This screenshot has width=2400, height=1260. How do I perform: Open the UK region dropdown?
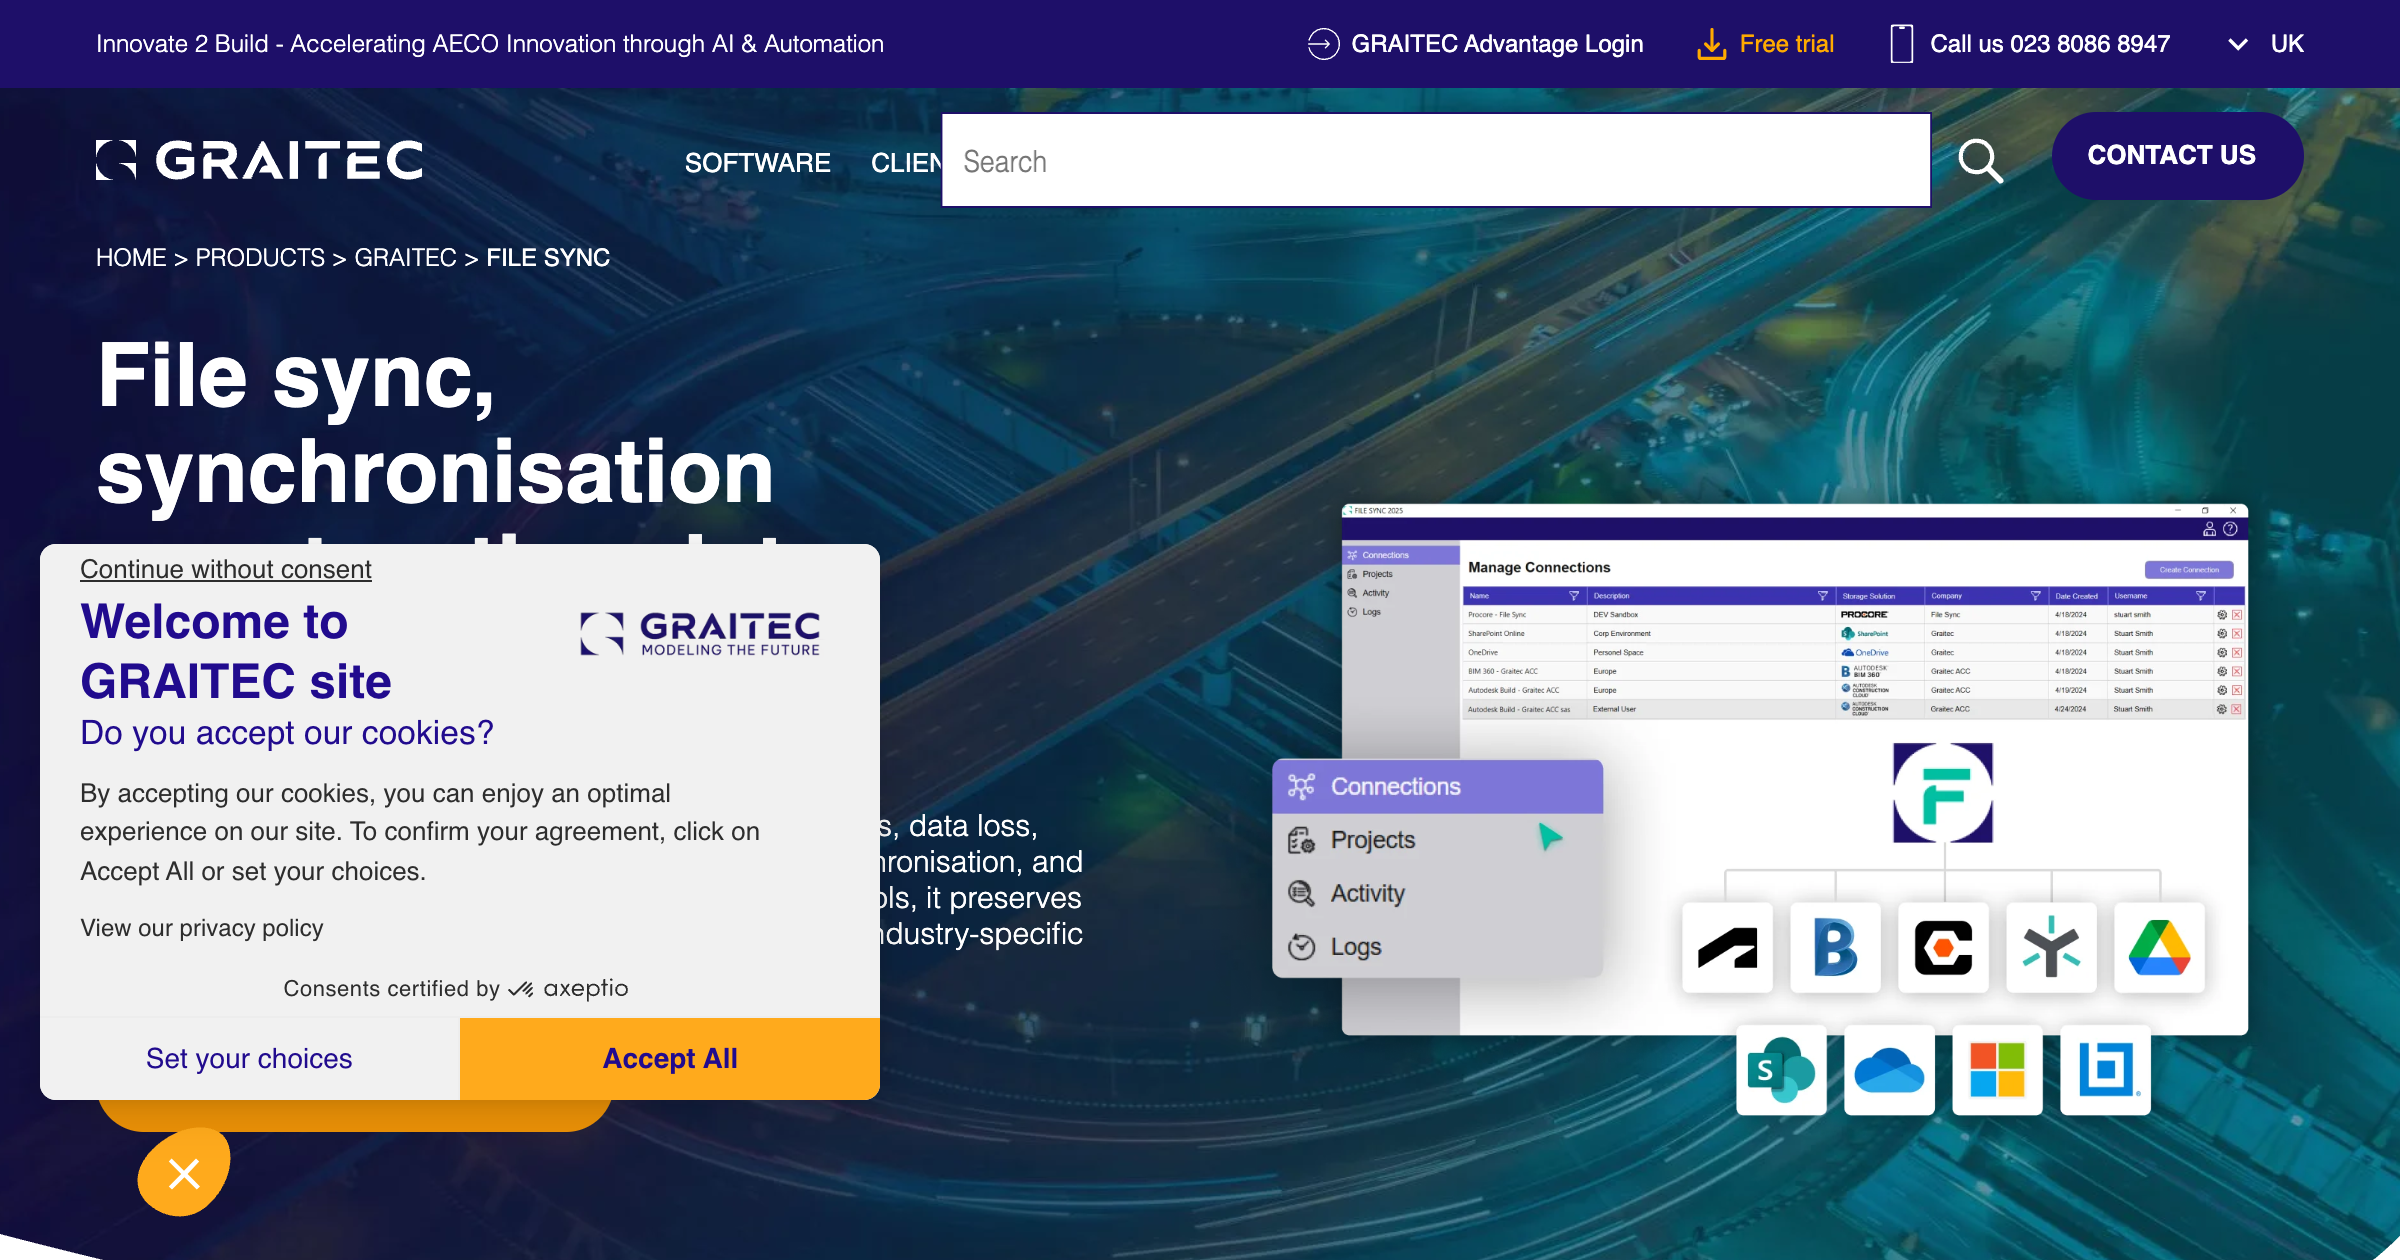[x=2266, y=44]
